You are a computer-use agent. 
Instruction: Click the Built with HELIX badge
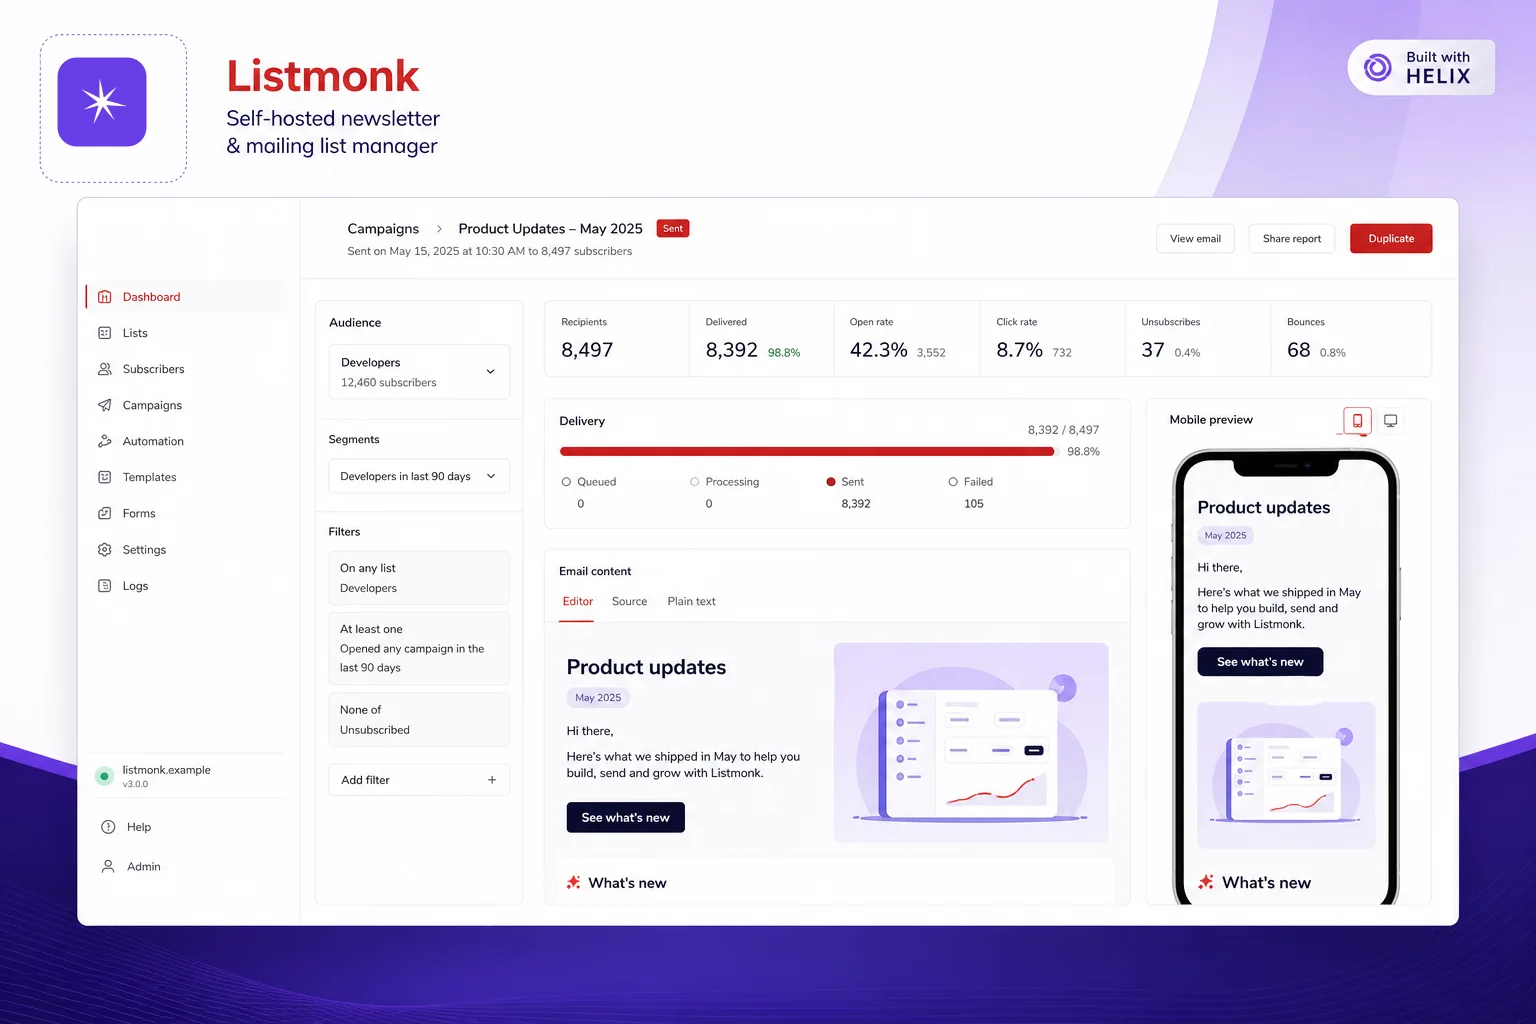click(1421, 68)
